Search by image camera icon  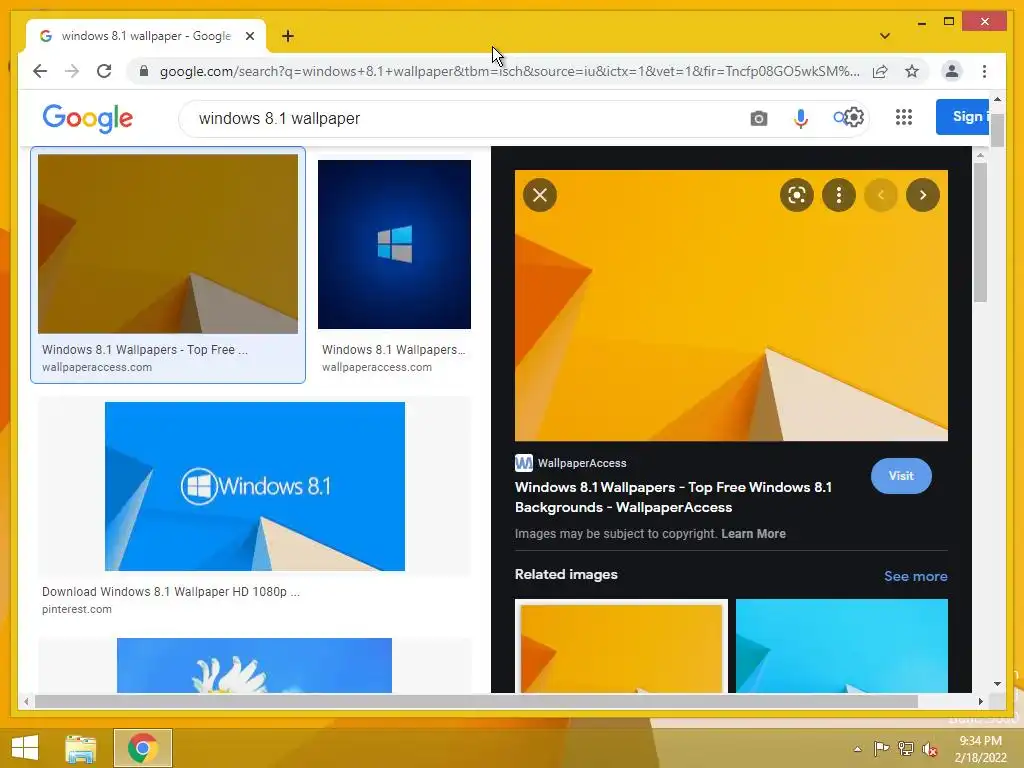(x=758, y=118)
